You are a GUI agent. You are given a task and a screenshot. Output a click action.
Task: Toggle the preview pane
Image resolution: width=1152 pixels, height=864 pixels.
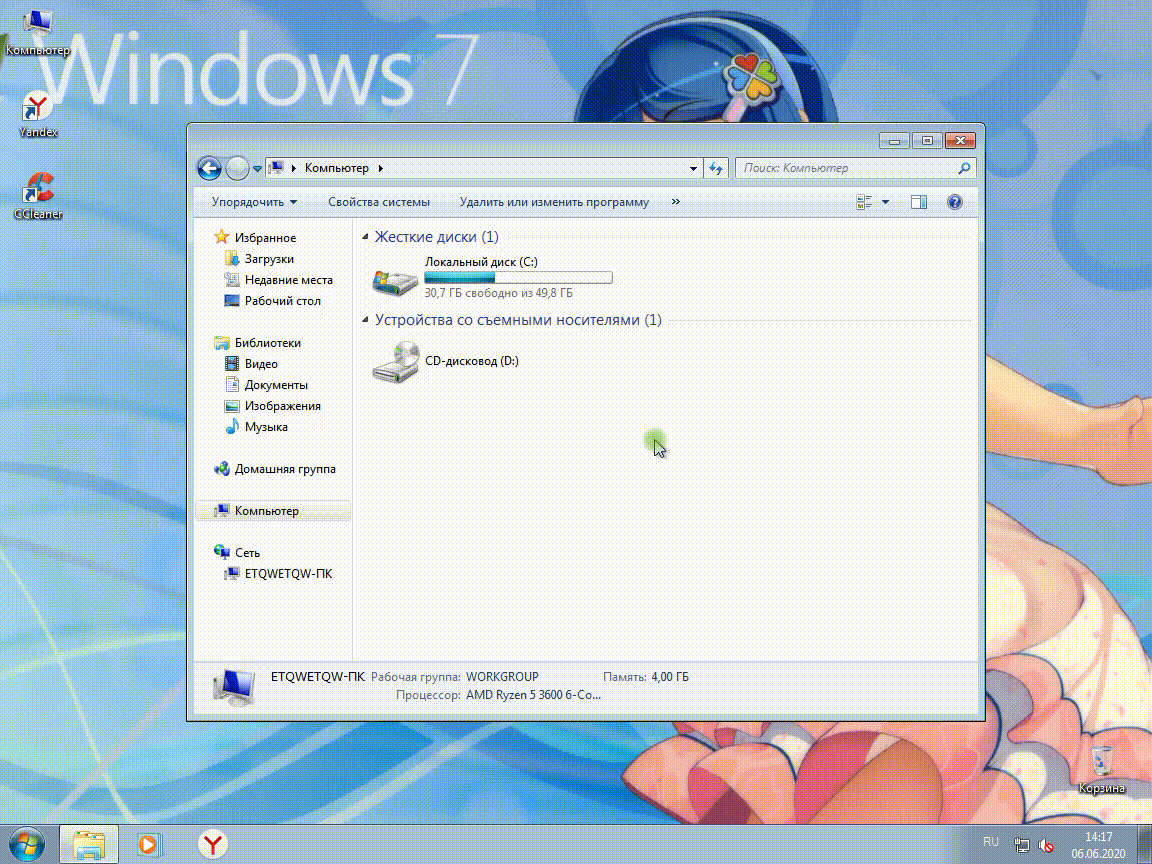coord(918,202)
